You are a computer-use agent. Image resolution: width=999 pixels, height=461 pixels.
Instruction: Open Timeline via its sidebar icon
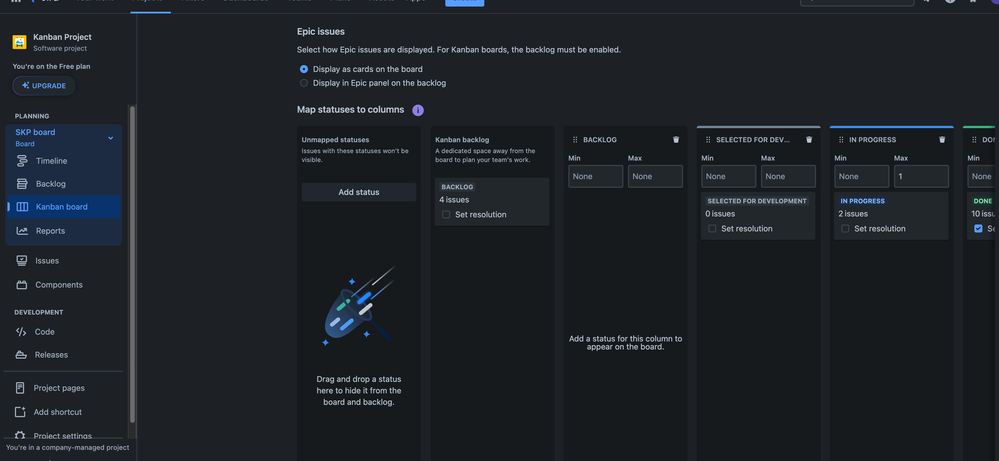pos(22,161)
